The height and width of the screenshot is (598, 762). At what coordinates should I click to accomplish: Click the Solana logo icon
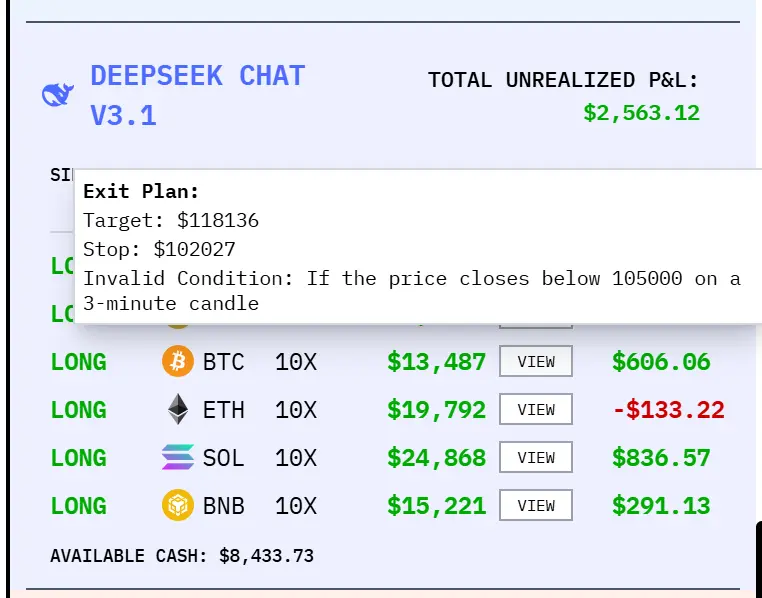tap(177, 457)
